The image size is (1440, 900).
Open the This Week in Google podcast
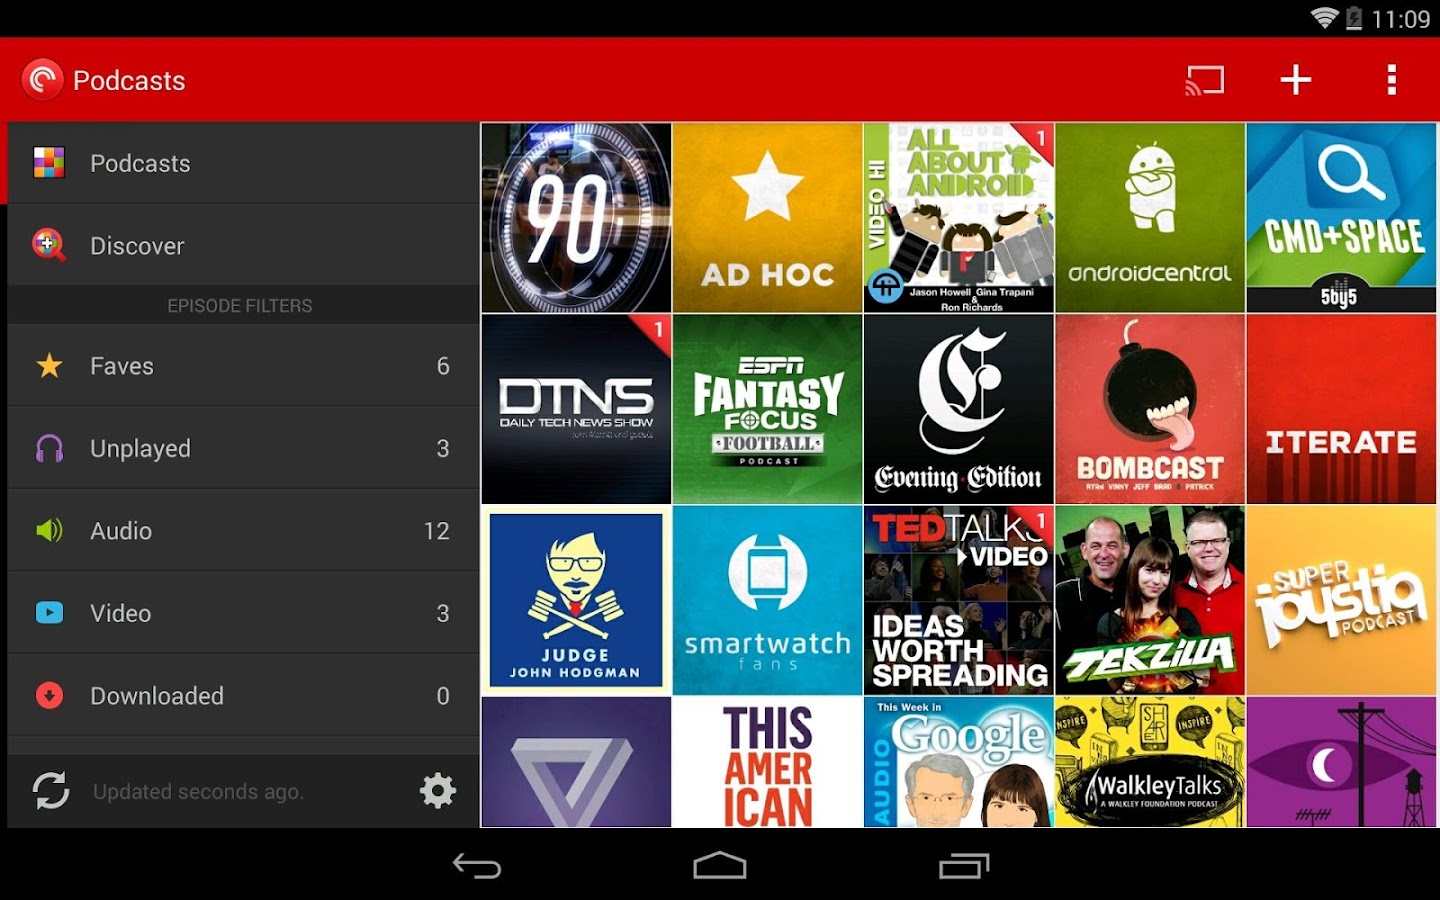pos(959,762)
